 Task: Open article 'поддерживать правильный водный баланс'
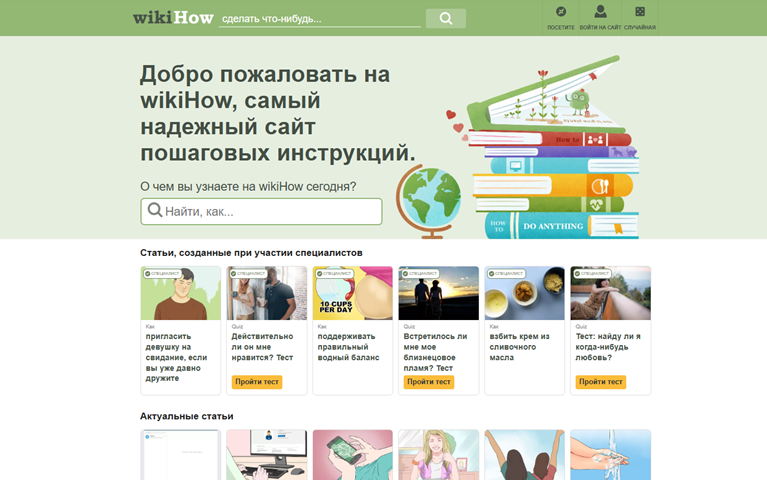pyautogui.click(x=348, y=347)
